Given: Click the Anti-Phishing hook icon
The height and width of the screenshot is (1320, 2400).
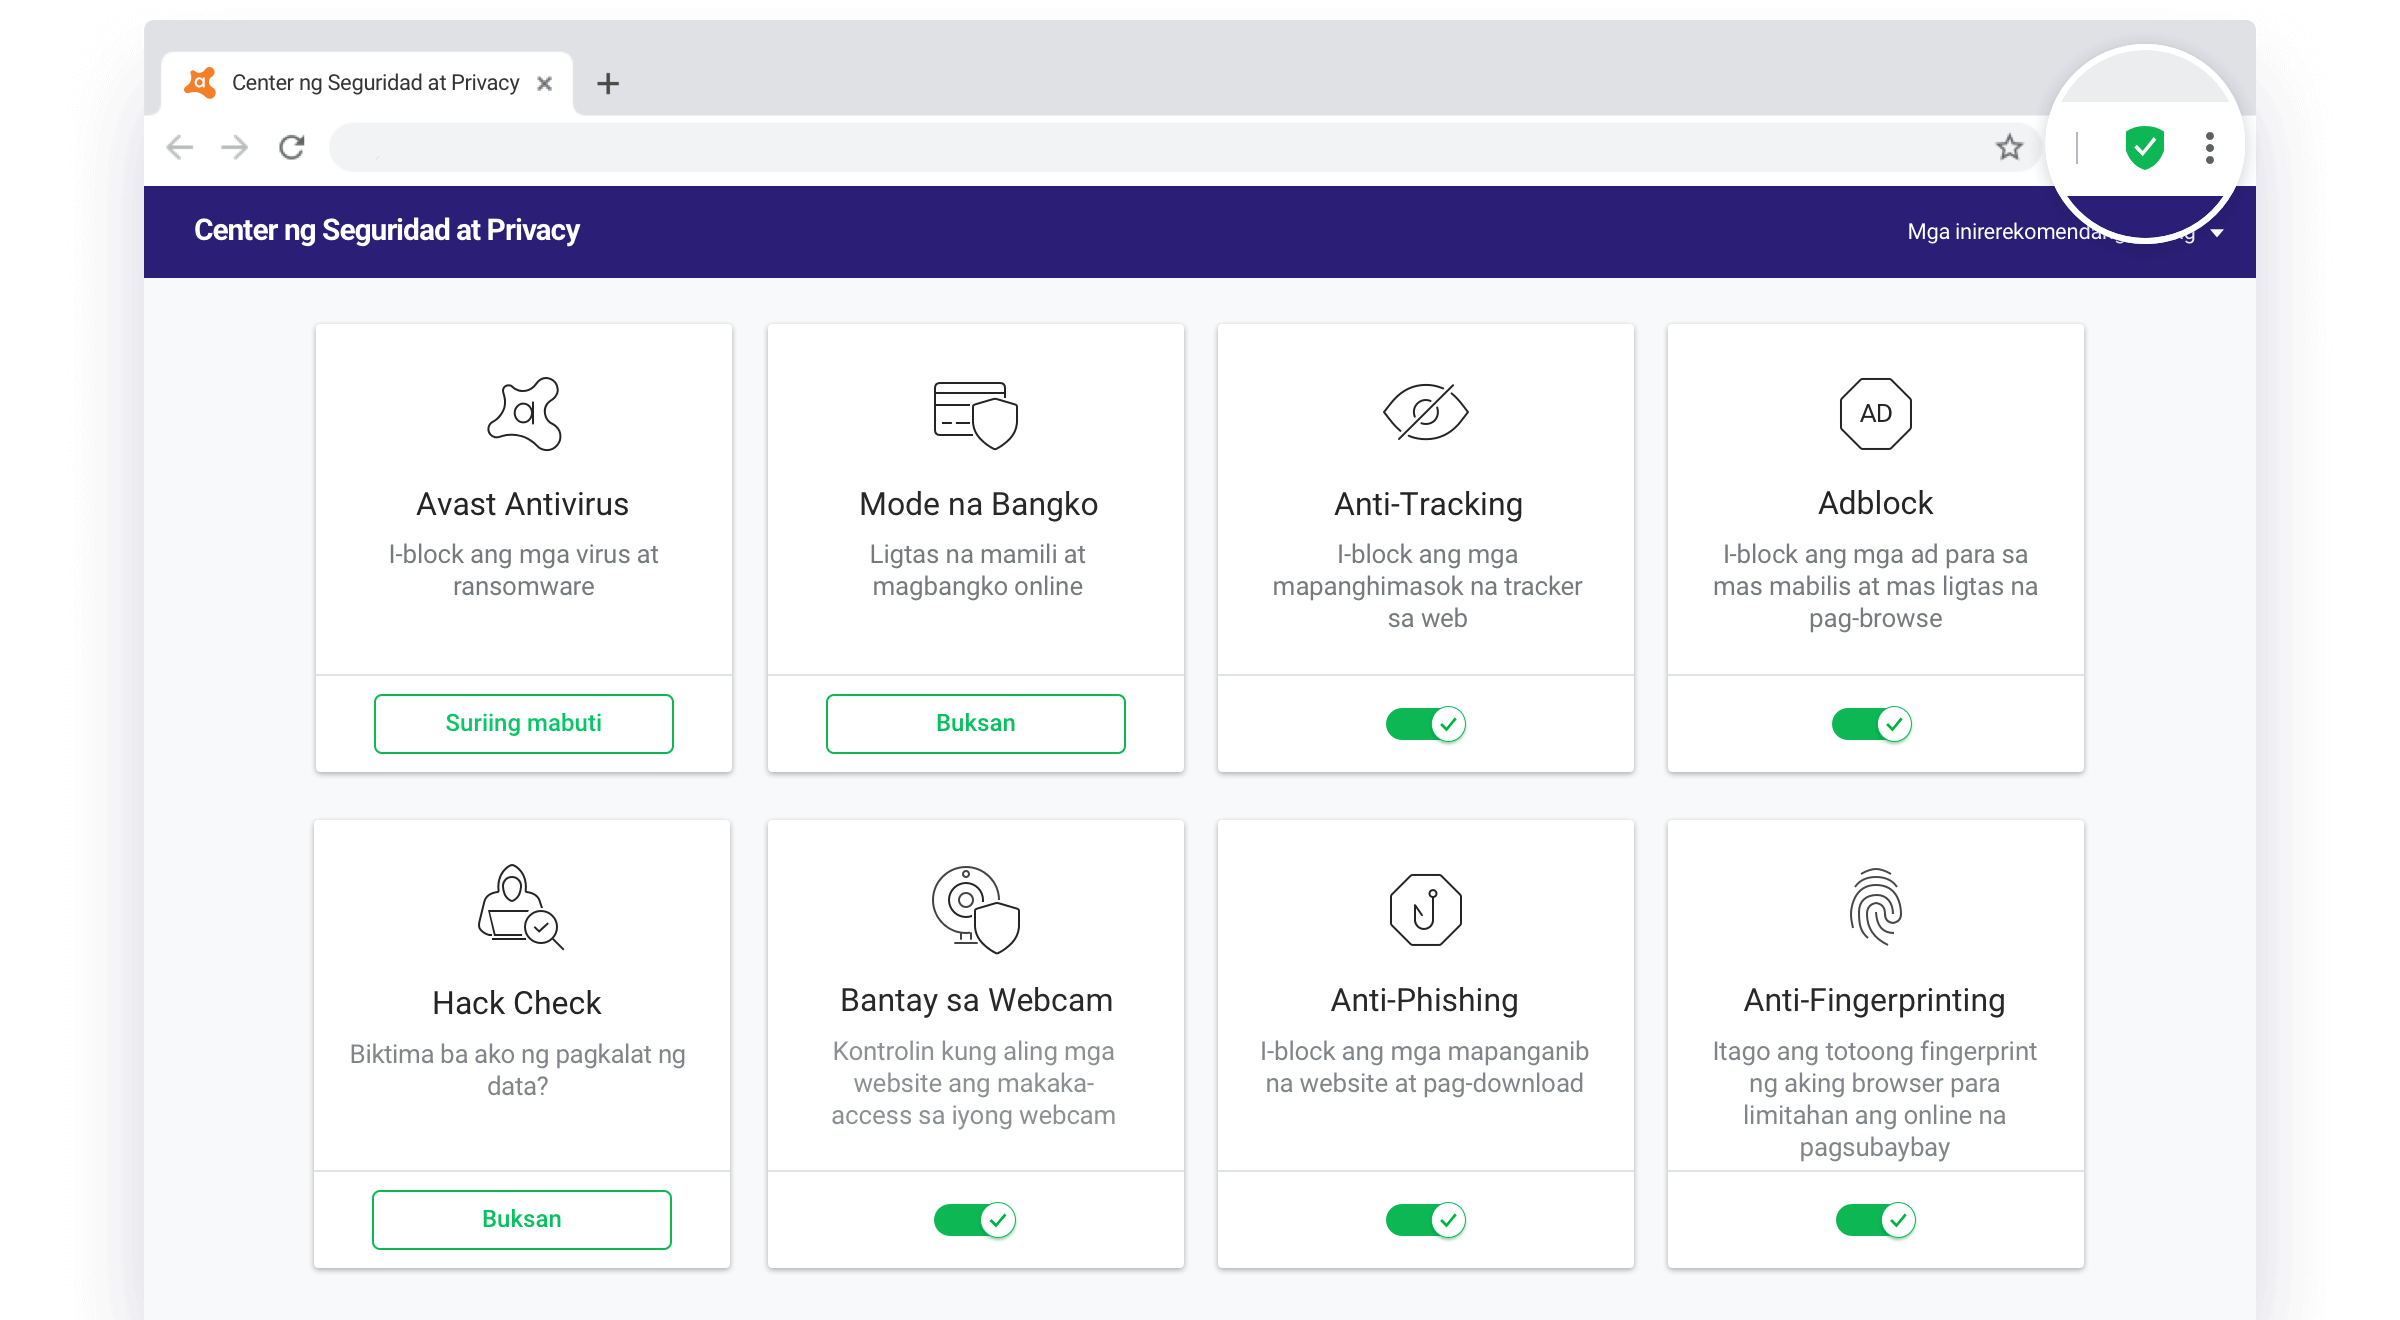Looking at the screenshot, I should click(x=1425, y=909).
